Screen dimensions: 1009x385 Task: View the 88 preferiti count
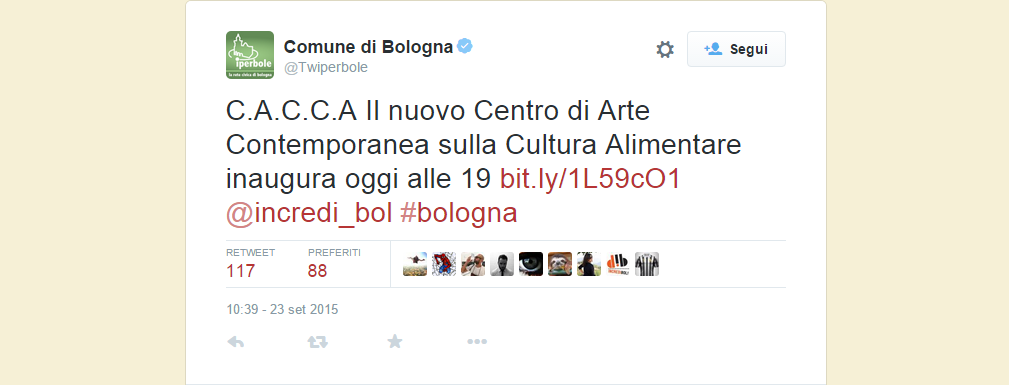pos(317,271)
